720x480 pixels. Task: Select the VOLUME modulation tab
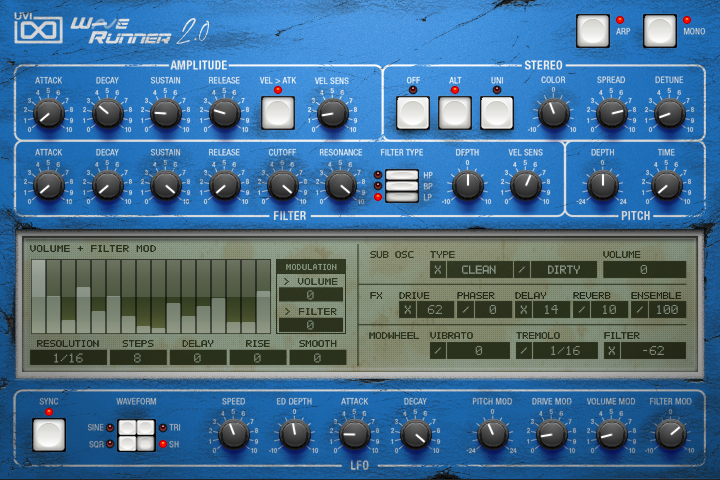tap(311, 281)
